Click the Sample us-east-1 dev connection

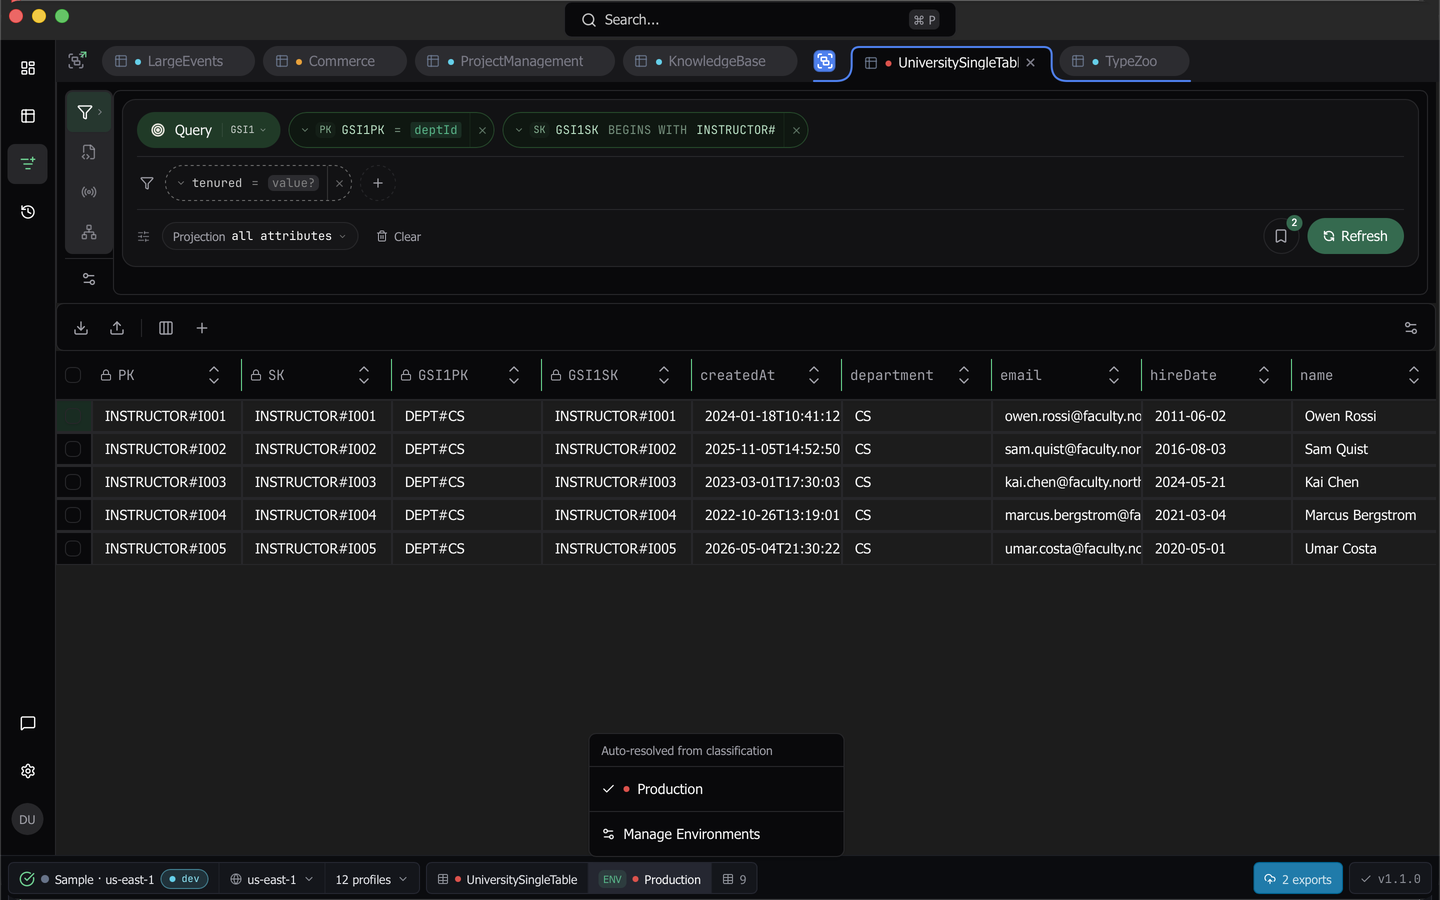pos(113,879)
